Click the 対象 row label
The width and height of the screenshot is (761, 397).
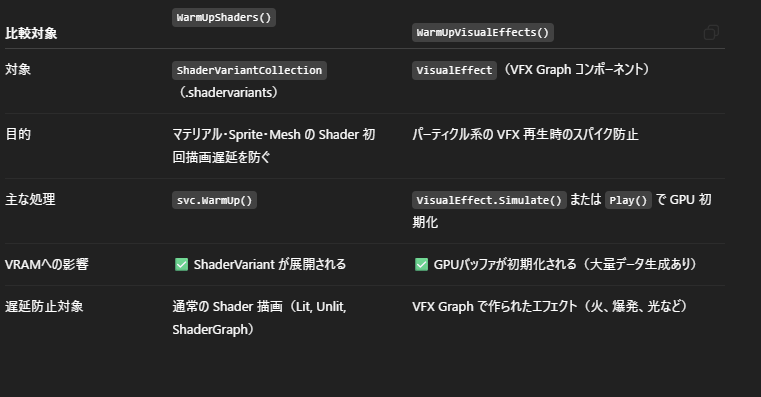coord(18,69)
